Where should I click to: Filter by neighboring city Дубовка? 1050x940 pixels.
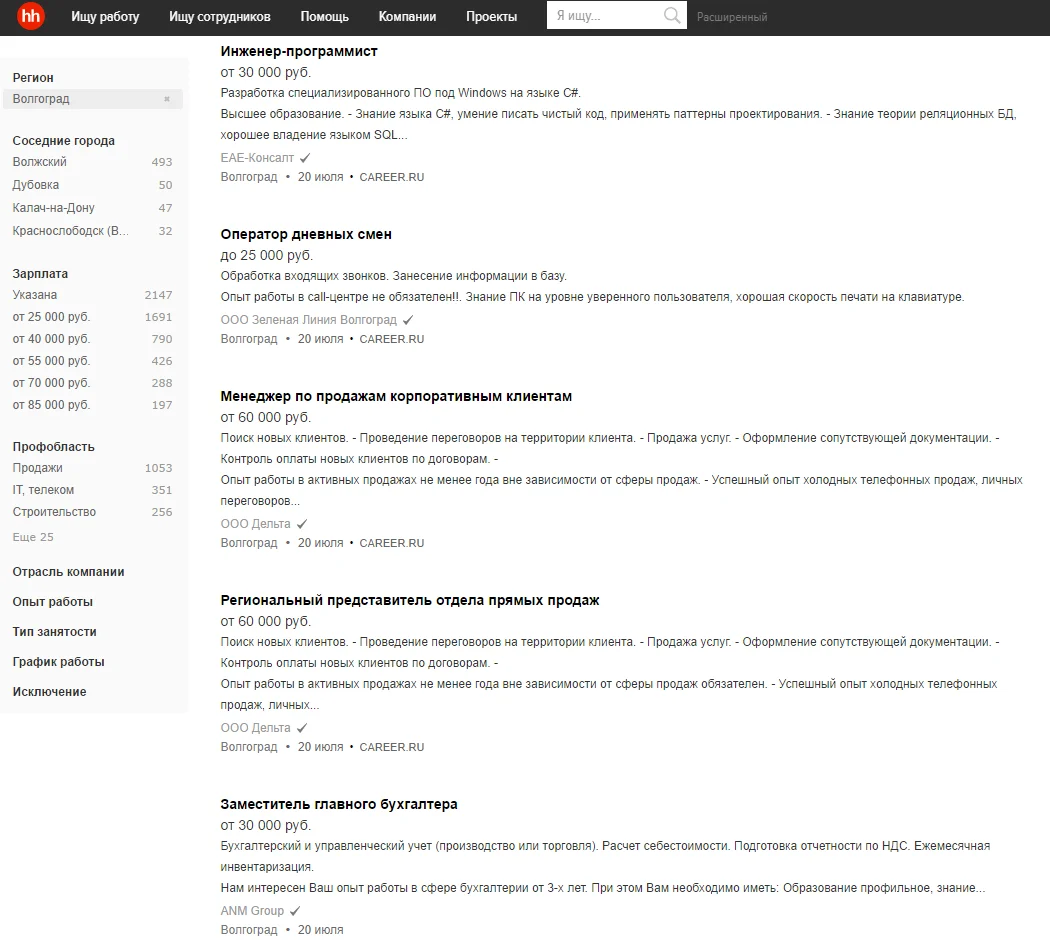click(35, 185)
